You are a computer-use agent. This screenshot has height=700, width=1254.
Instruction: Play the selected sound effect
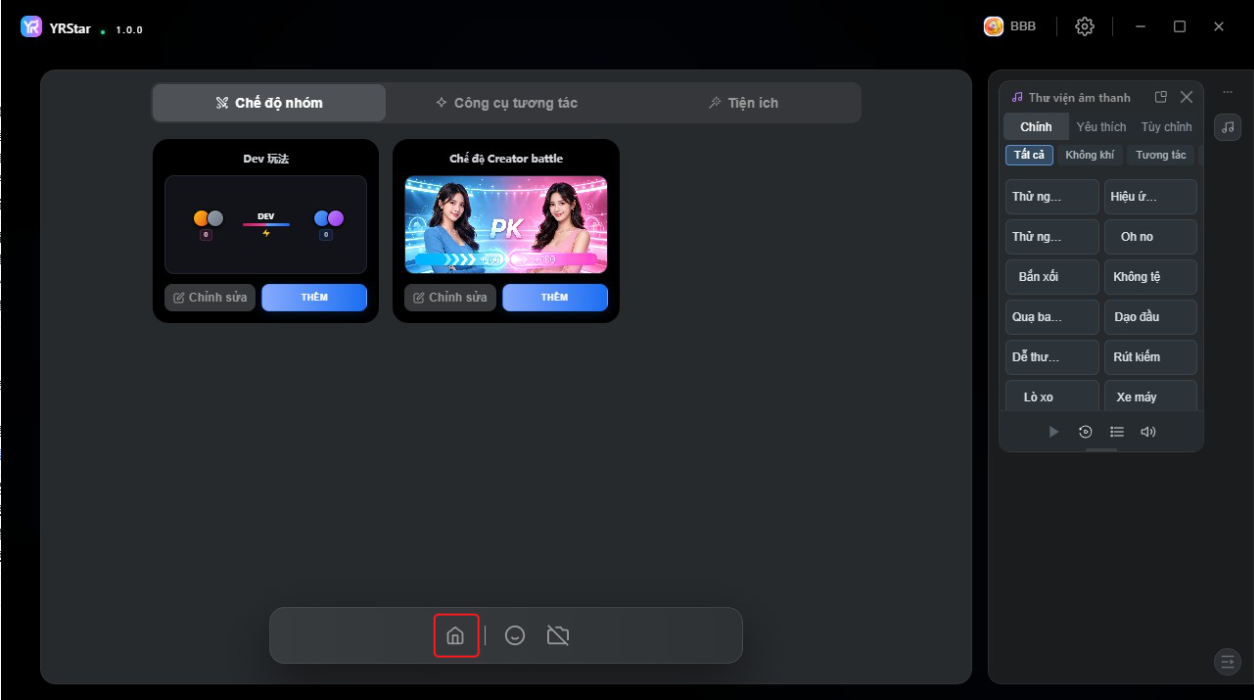(1053, 432)
